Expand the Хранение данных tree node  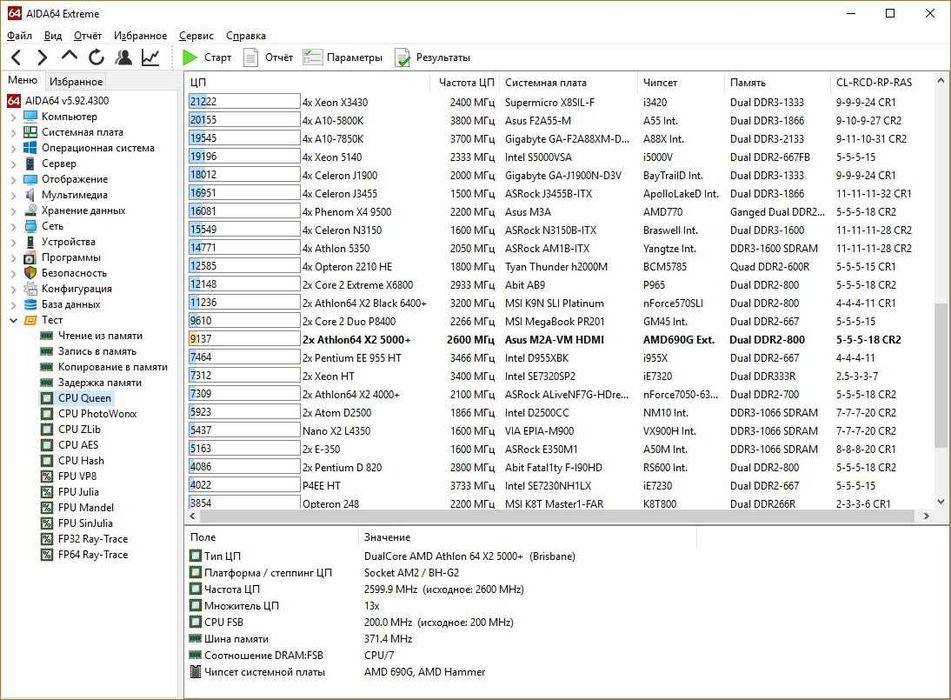tap(13, 210)
